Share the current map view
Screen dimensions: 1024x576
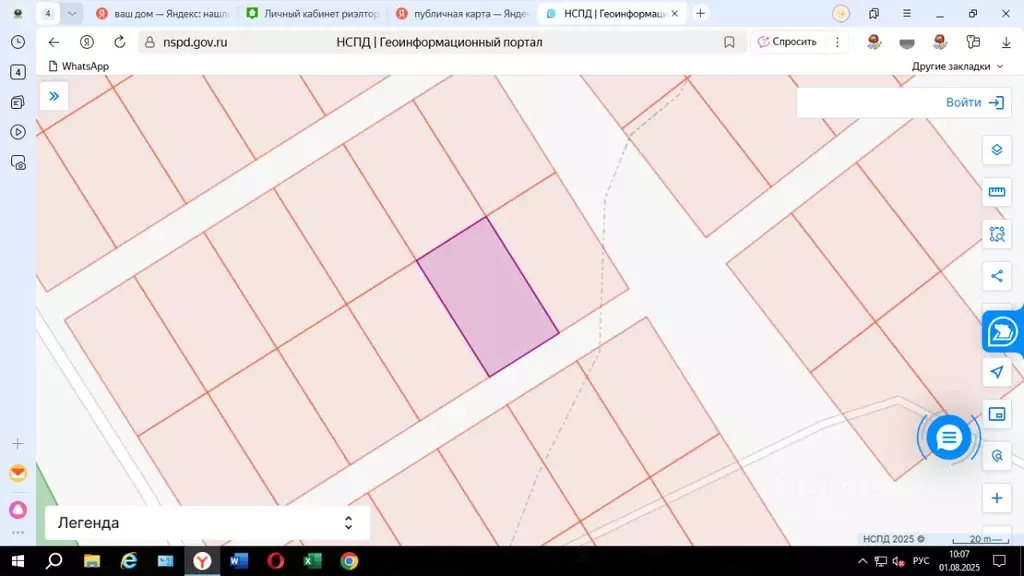tap(997, 276)
